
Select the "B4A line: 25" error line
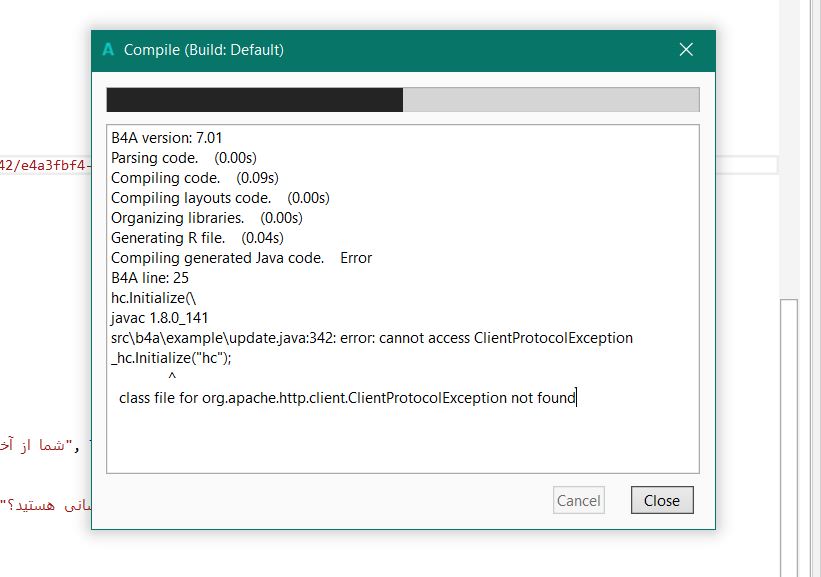pos(150,278)
